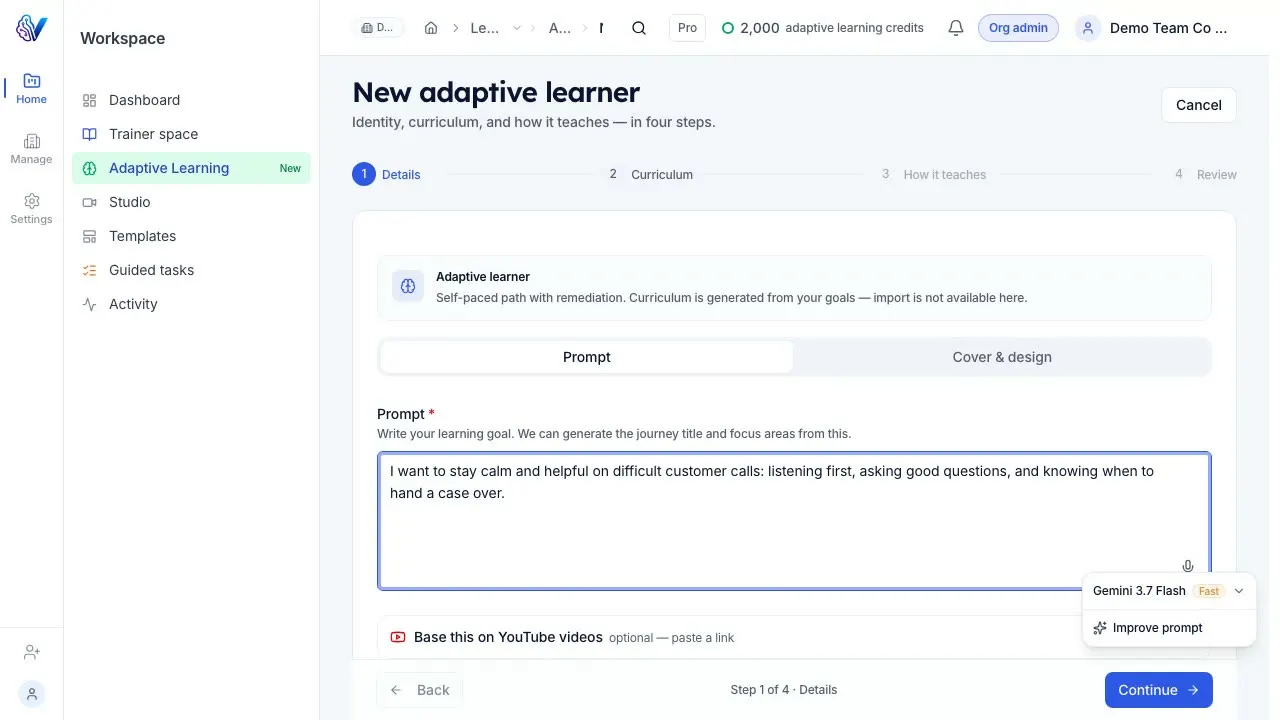
Task: Jump to step 3 How it teaches
Action: 932,174
